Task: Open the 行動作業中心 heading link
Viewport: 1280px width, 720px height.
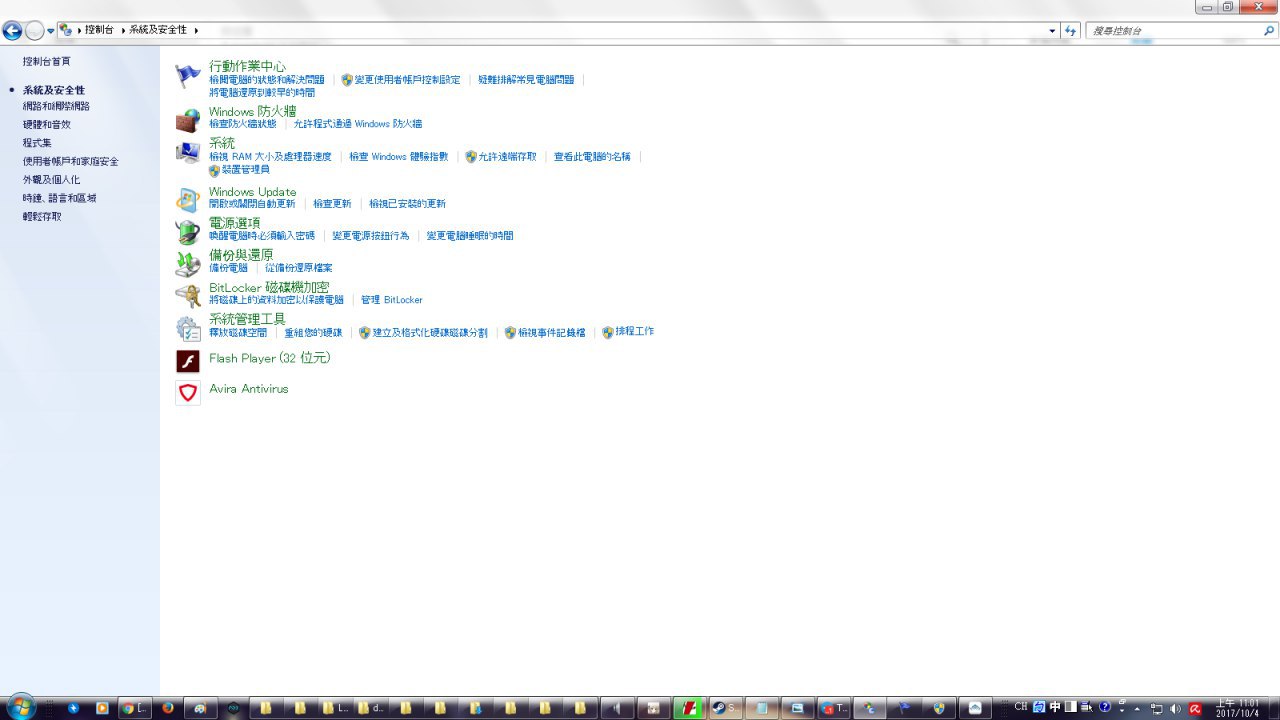Action: coord(247,66)
